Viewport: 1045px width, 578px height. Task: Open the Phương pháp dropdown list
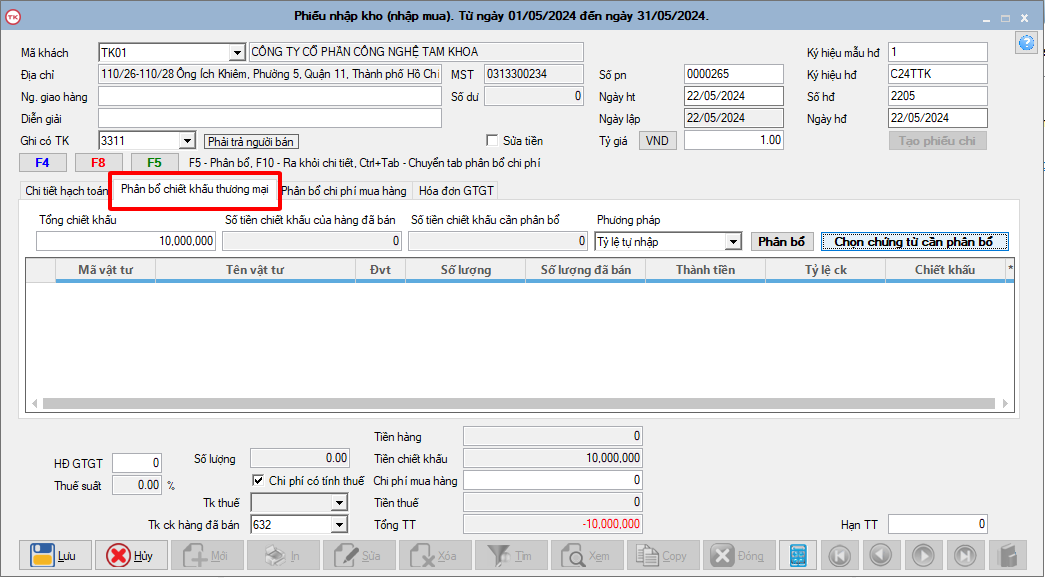pyautogui.click(x=733, y=242)
